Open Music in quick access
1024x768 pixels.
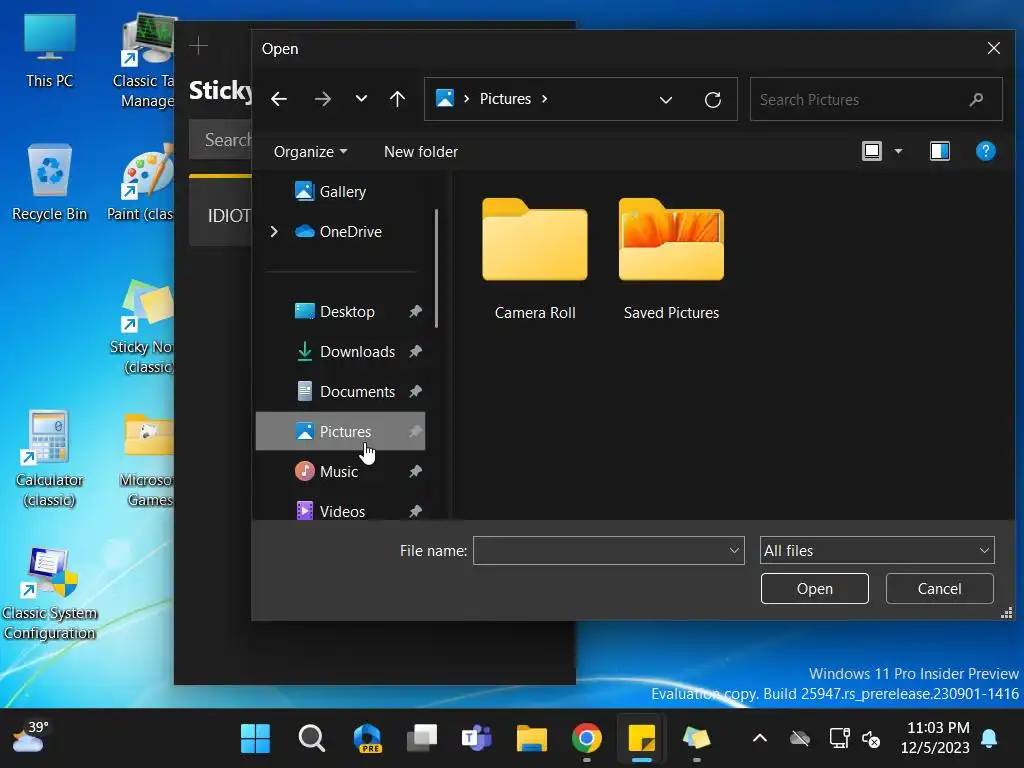pos(340,471)
